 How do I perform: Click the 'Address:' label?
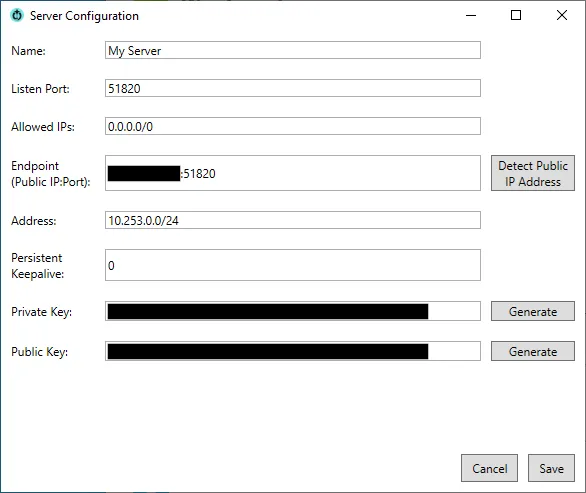34,221
